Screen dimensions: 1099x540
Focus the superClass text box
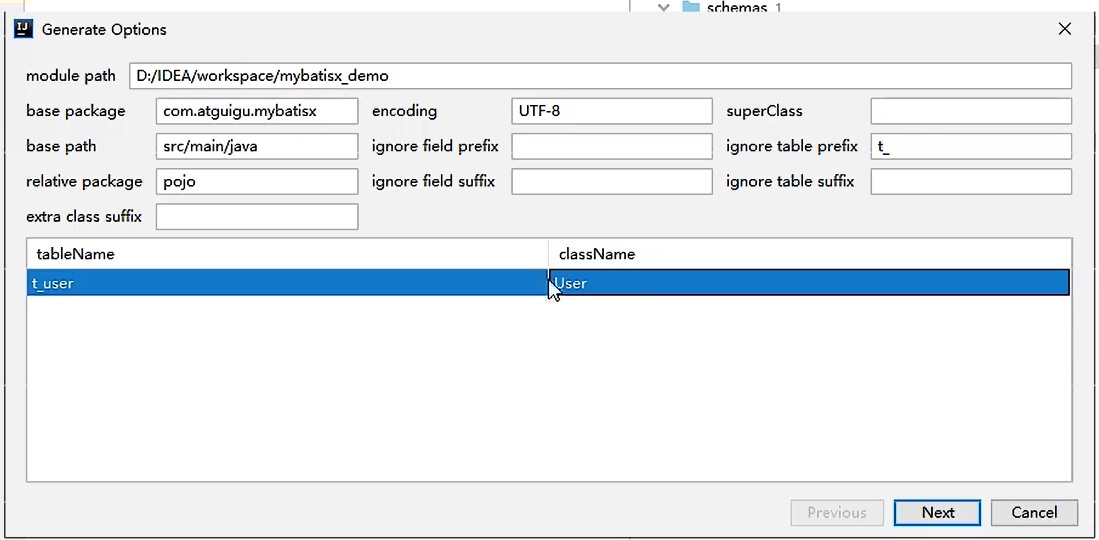point(970,111)
